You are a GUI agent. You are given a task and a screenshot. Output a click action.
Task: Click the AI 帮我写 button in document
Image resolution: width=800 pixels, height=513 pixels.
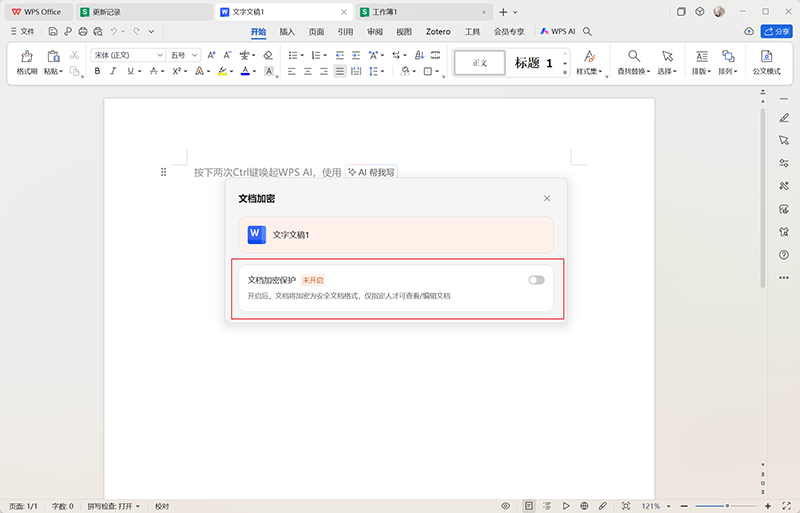[x=371, y=172]
